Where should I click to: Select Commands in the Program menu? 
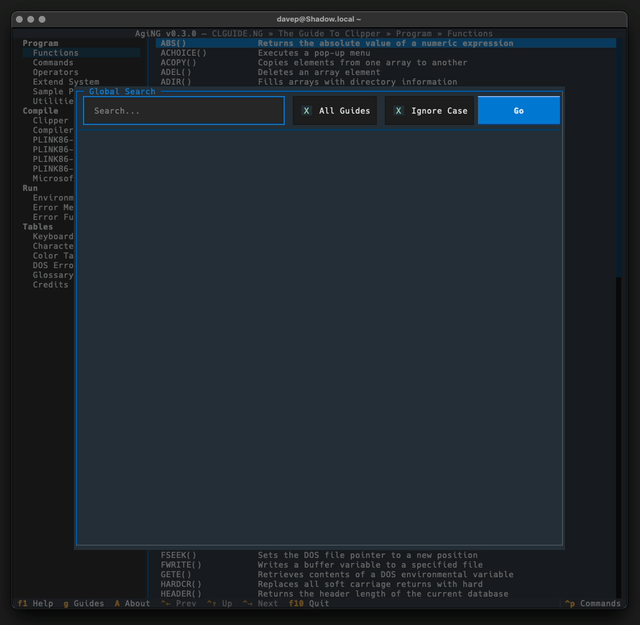(x=53, y=63)
